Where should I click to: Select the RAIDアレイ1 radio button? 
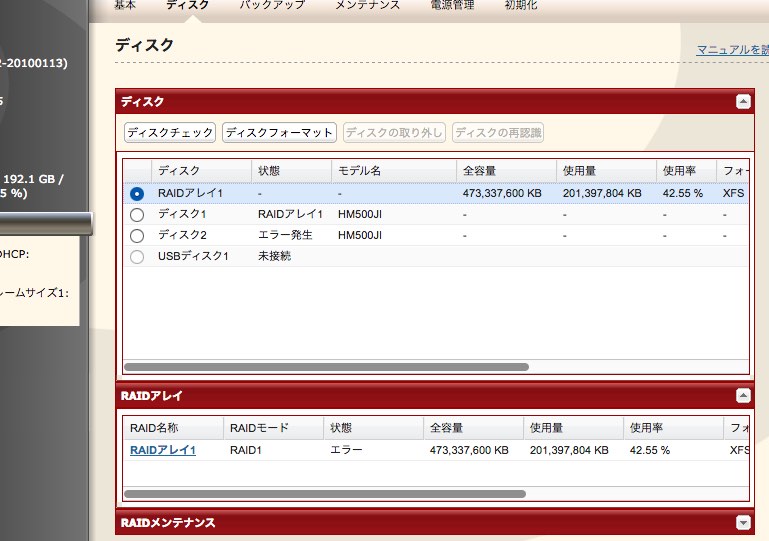pos(137,194)
